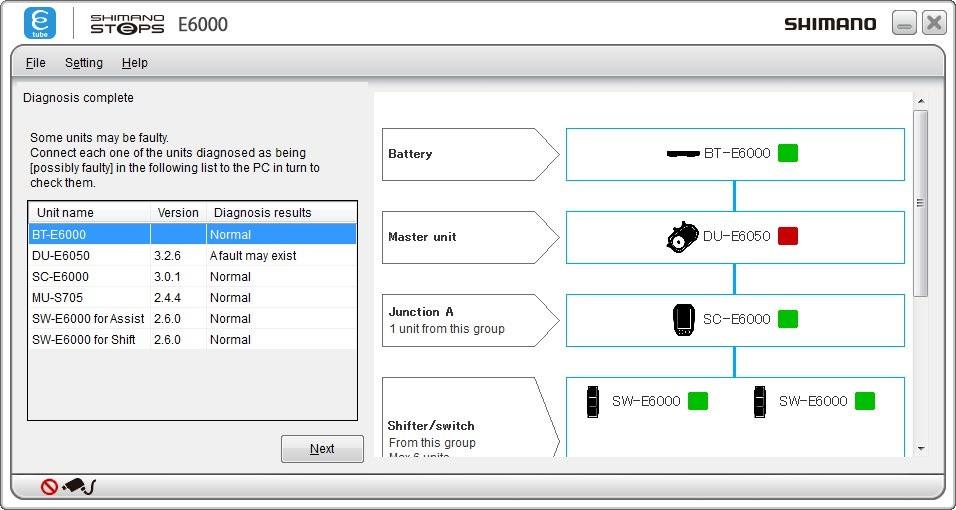Image resolution: width=956 pixels, height=510 pixels.
Task: Open the Setting menu
Action: (84, 63)
